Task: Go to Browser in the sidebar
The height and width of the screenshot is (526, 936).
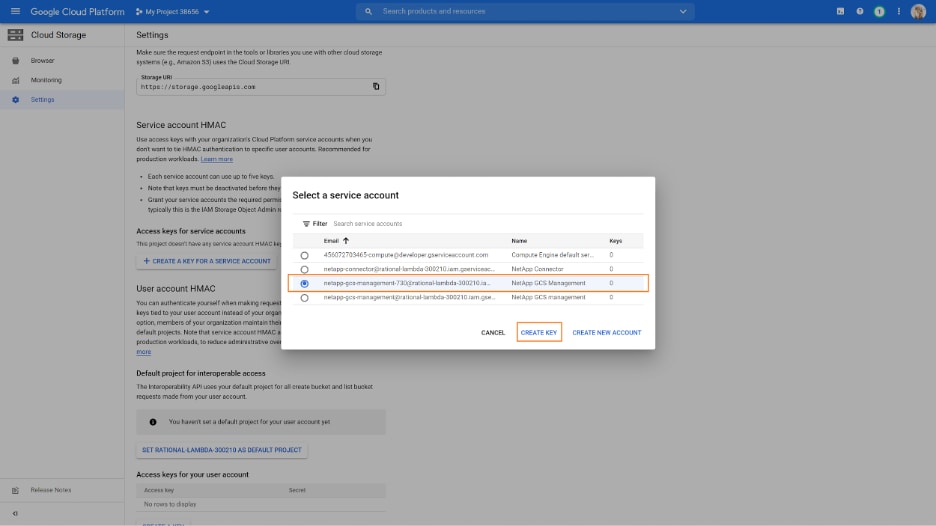Action: click(x=42, y=61)
